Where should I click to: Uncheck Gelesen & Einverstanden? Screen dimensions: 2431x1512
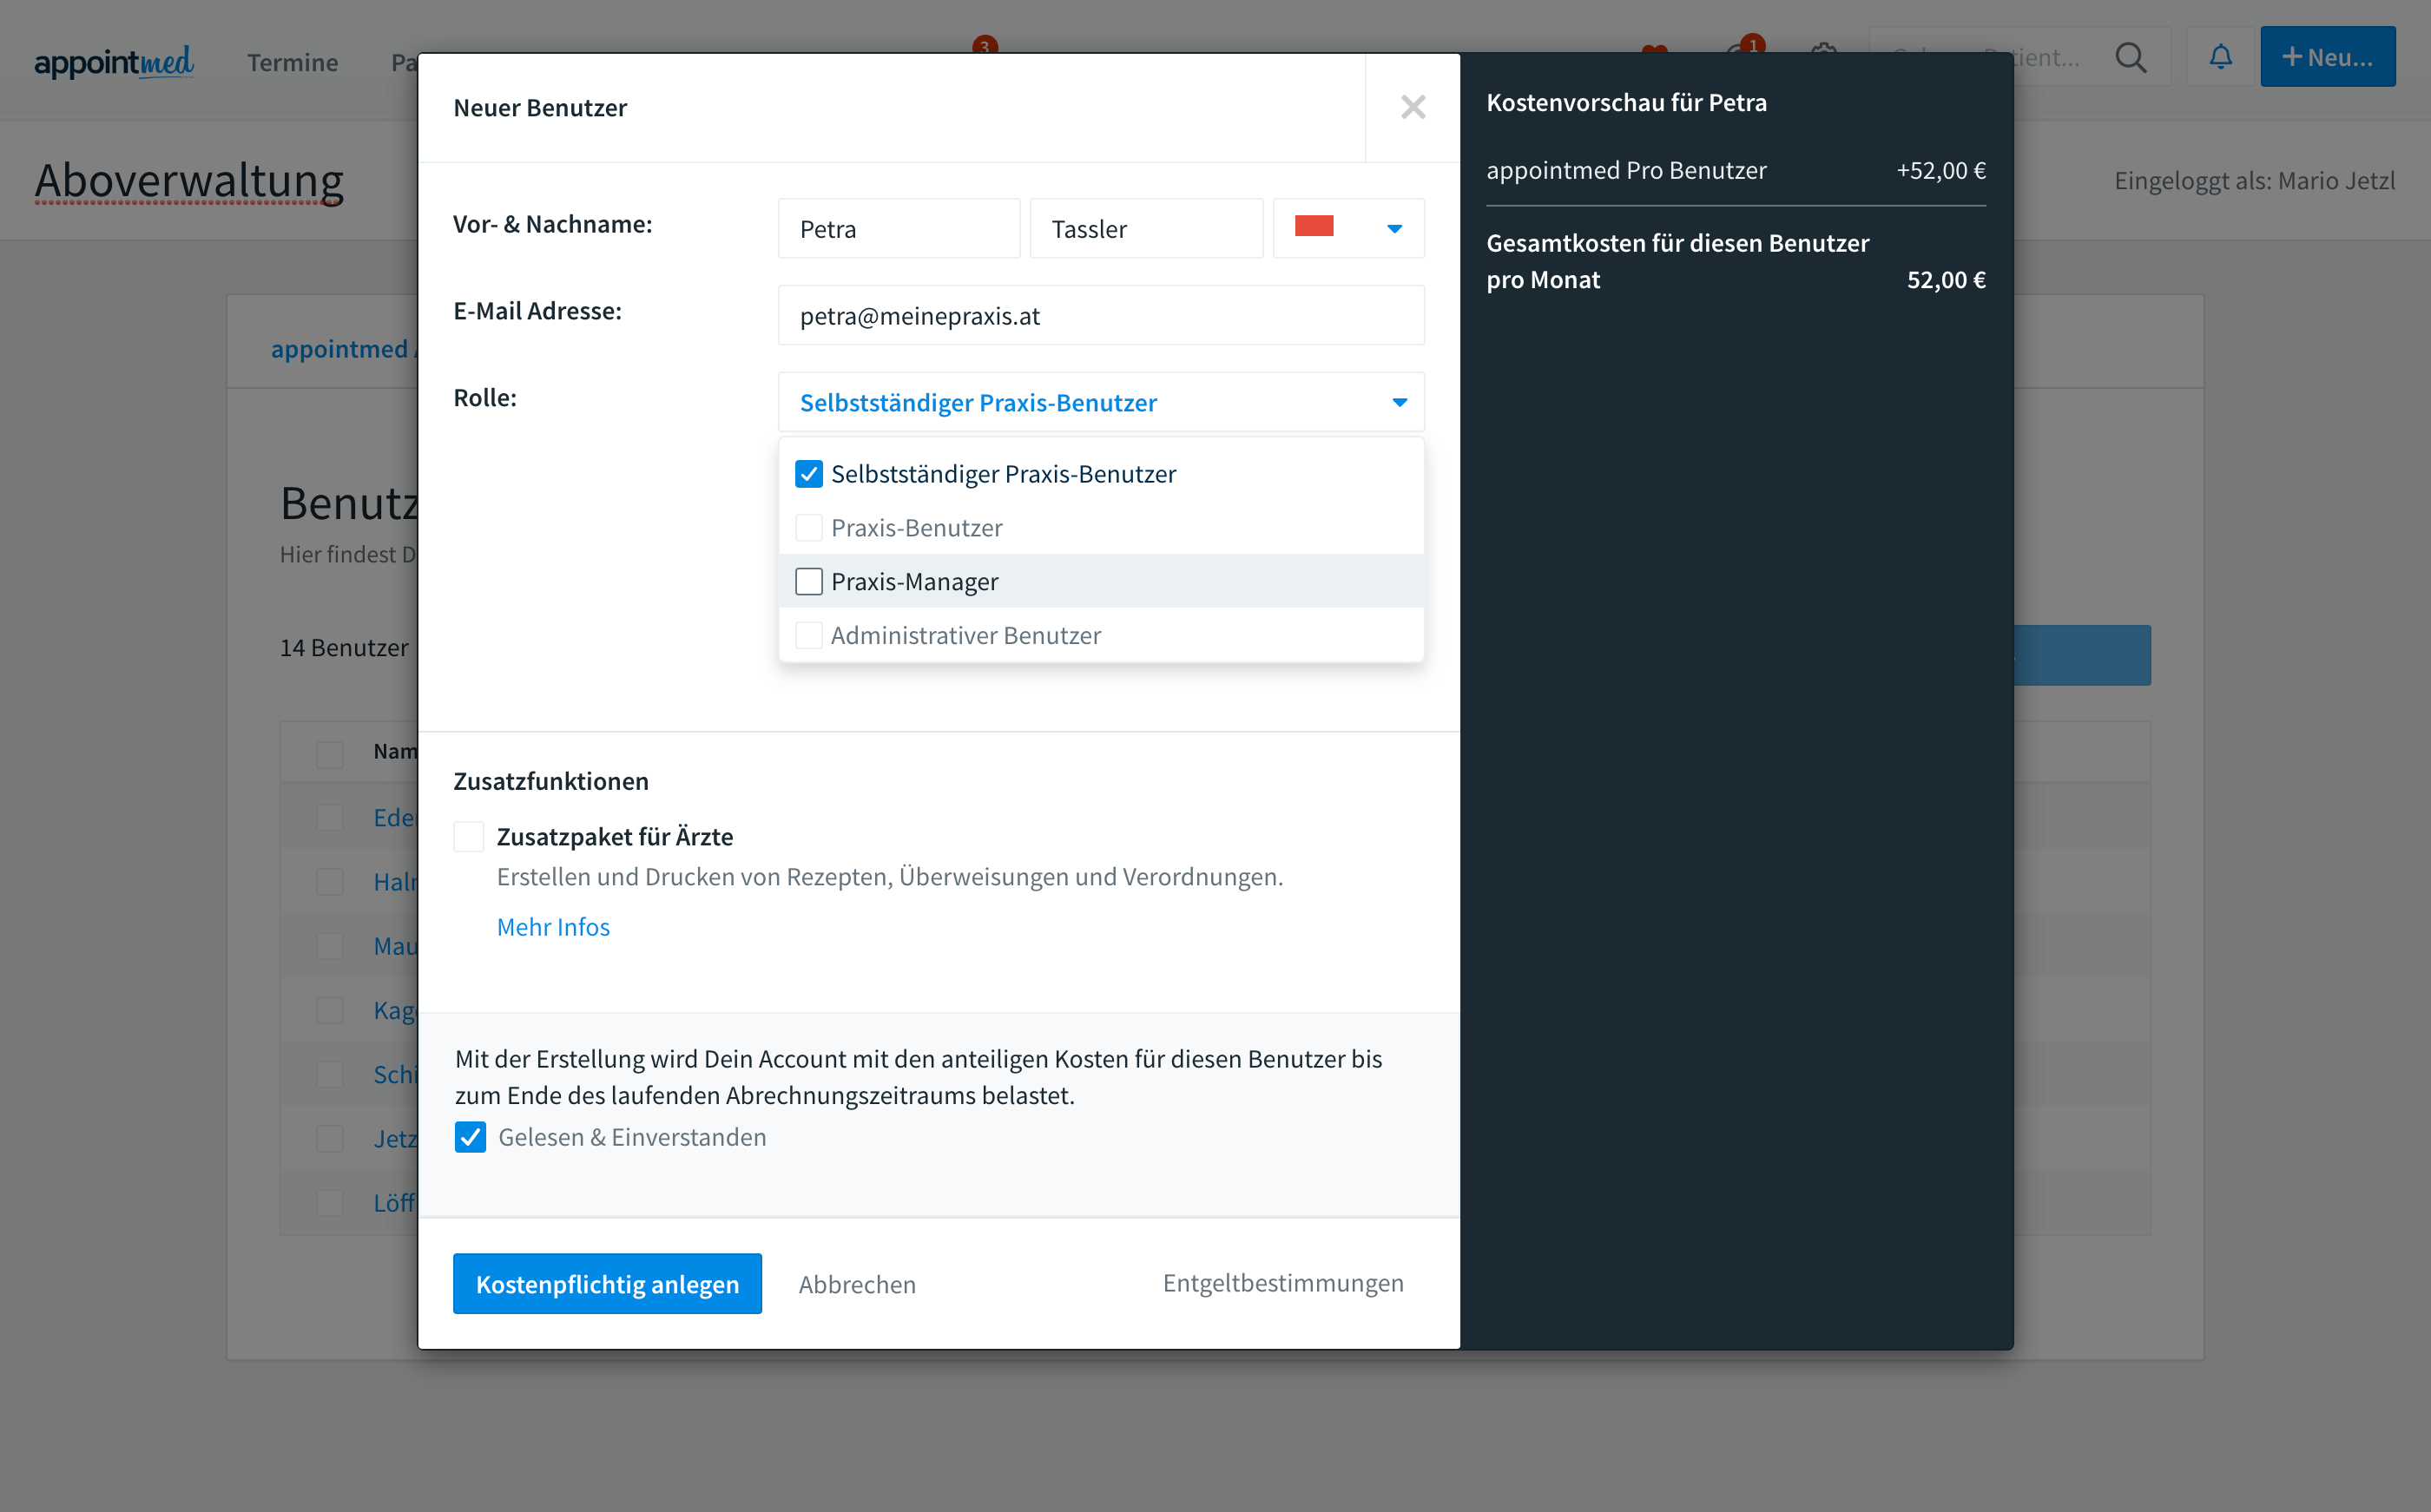tap(470, 1137)
